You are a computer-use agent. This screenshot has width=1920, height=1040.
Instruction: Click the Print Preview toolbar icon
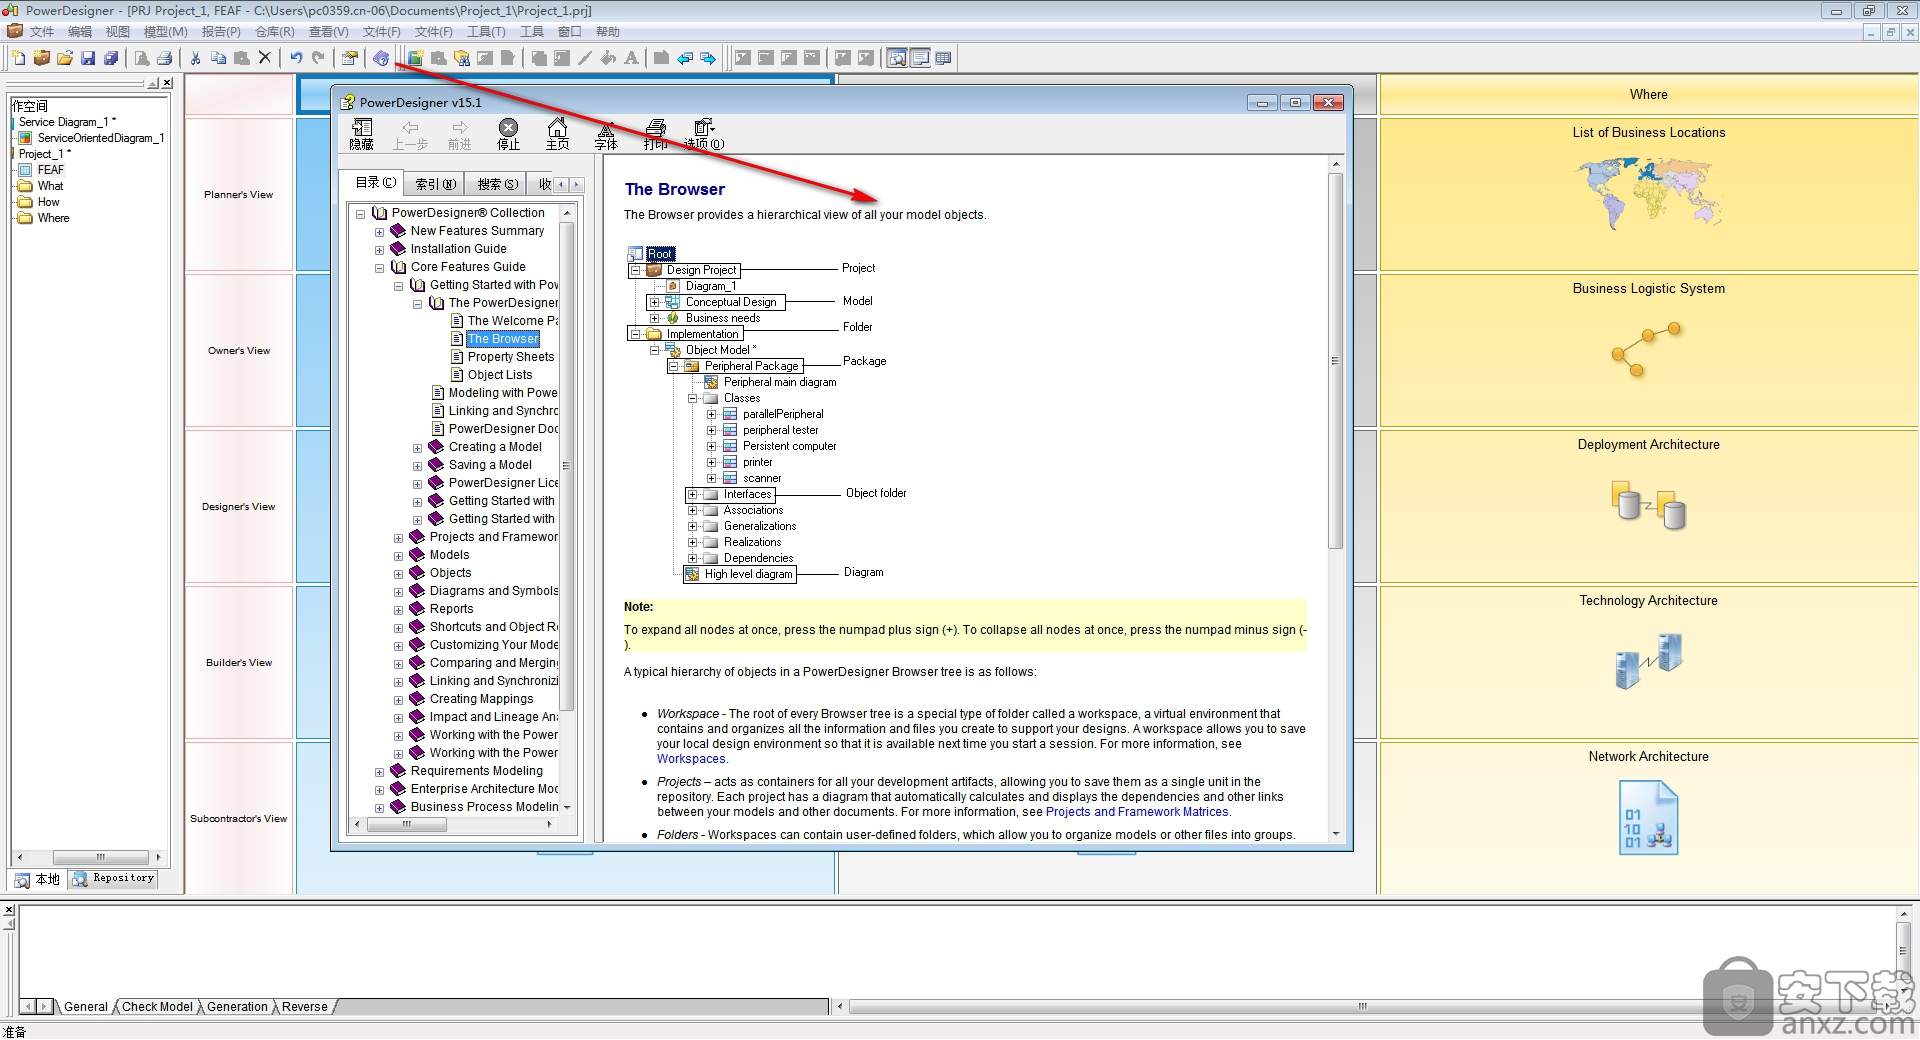(142, 58)
